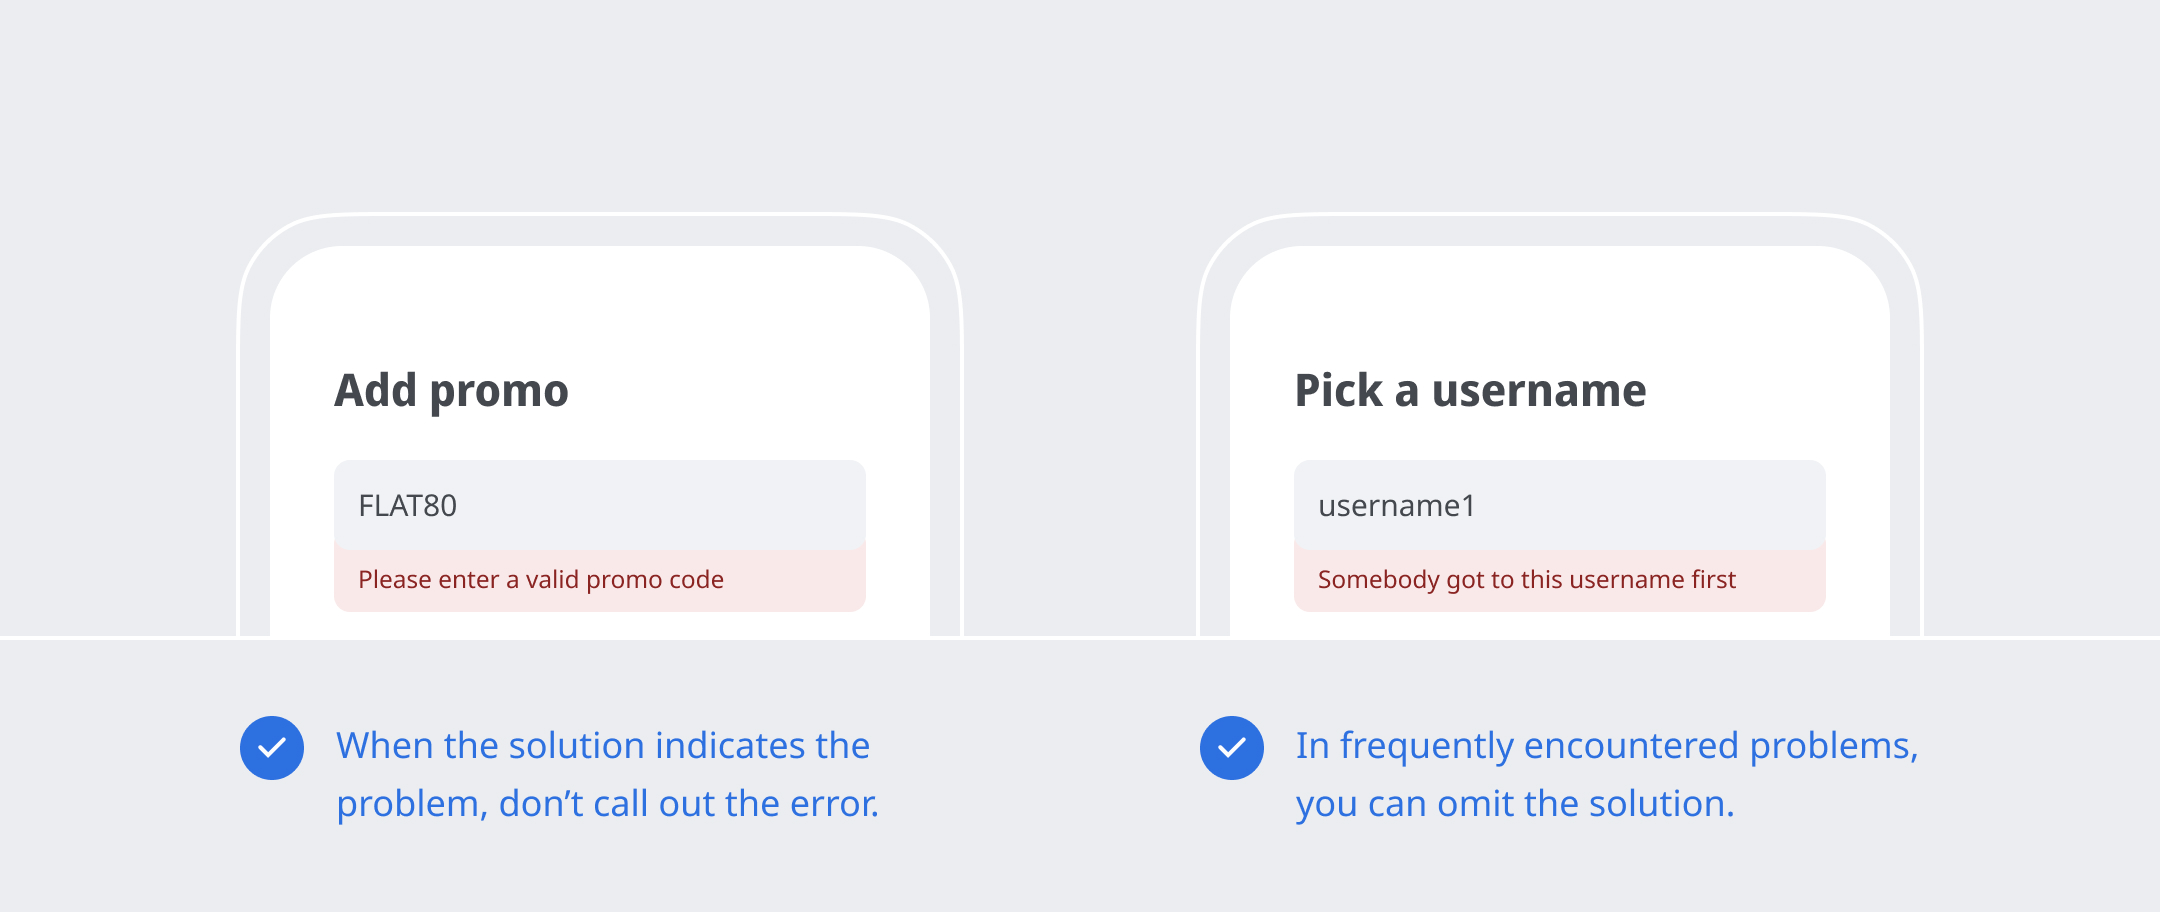Focus the FLAT80 promo code field
This screenshot has width=2160, height=912.
599,505
